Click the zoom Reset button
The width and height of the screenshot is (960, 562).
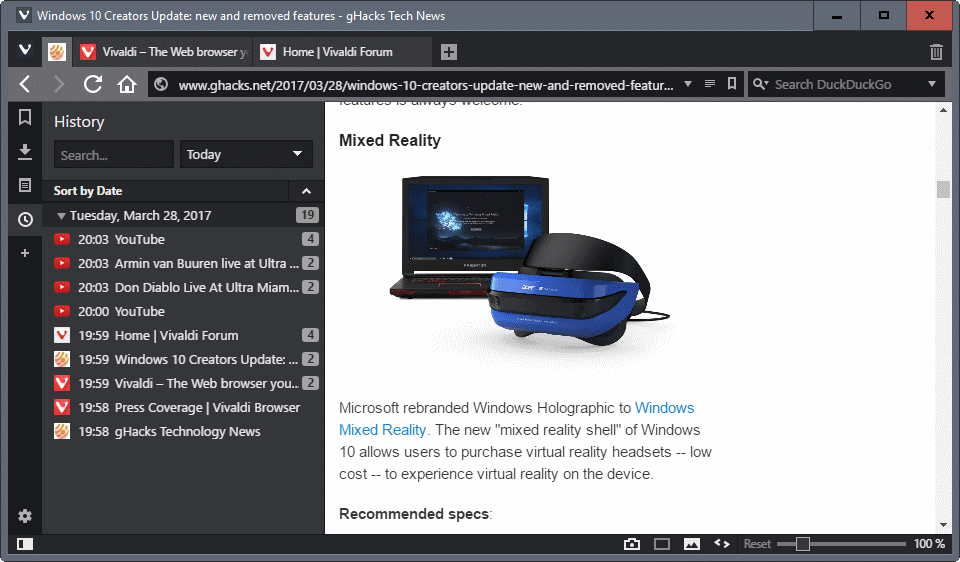757,544
